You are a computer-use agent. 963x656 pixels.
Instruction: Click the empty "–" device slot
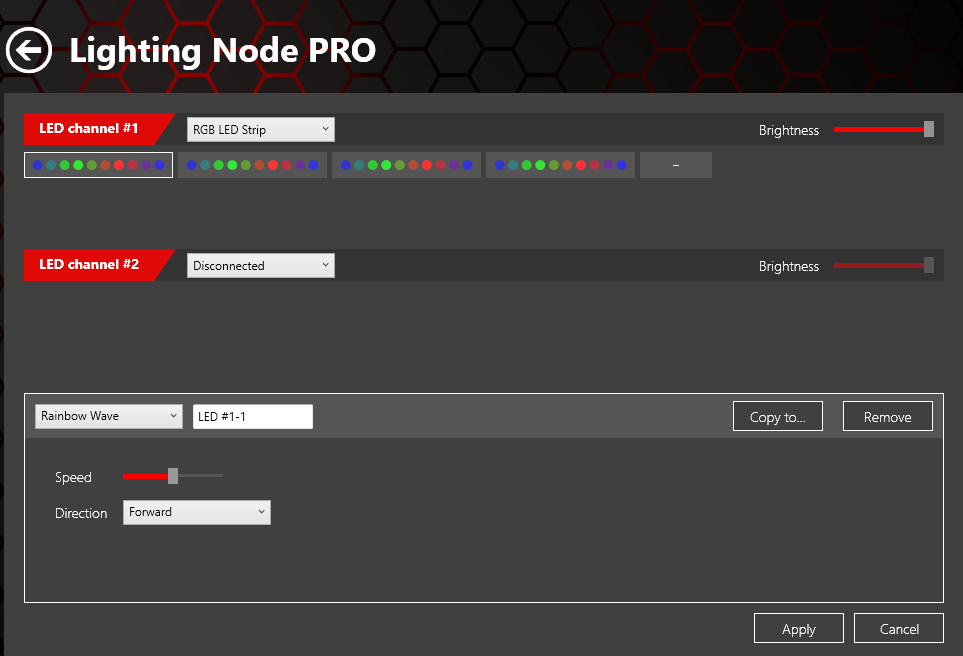[x=675, y=164]
